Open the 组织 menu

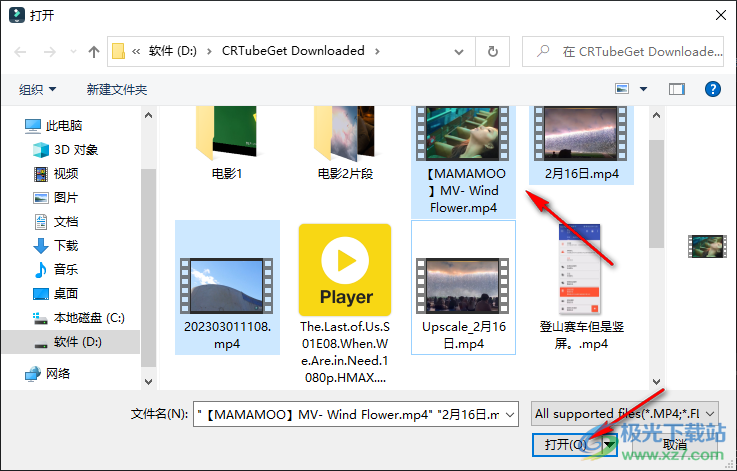click(x=38, y=89)
